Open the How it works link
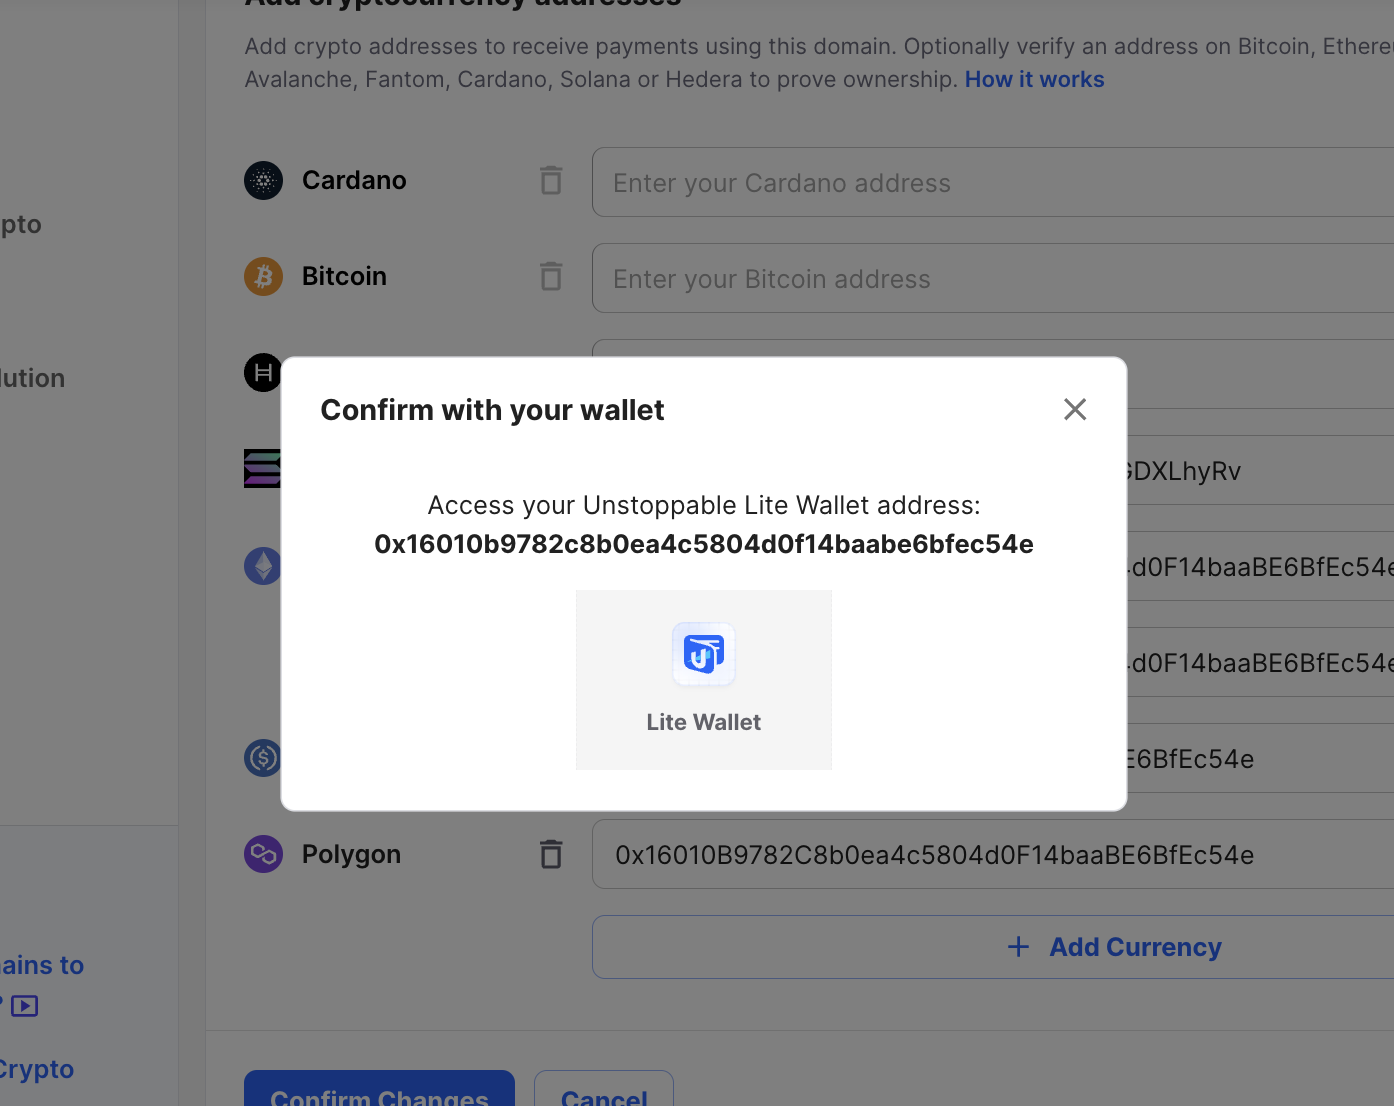This screenshot has width=1394, height=1106. pyautogui.click(x=1034, y=79)
